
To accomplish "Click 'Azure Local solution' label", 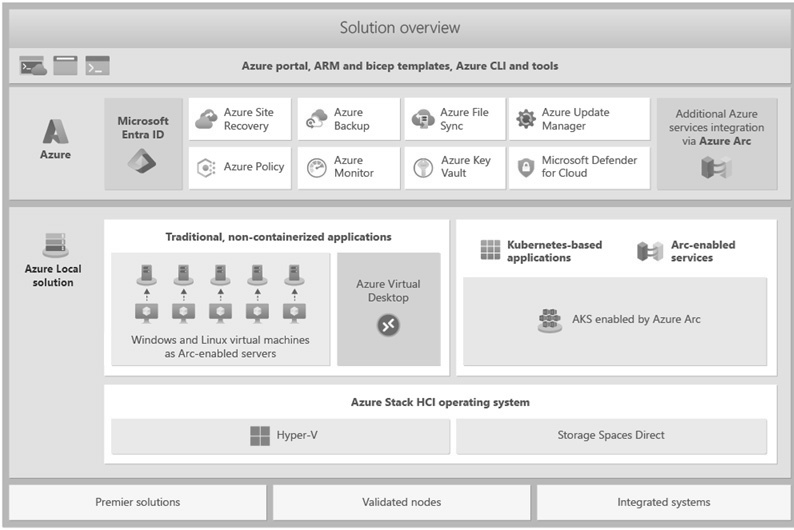I will (x=53, y=275).
